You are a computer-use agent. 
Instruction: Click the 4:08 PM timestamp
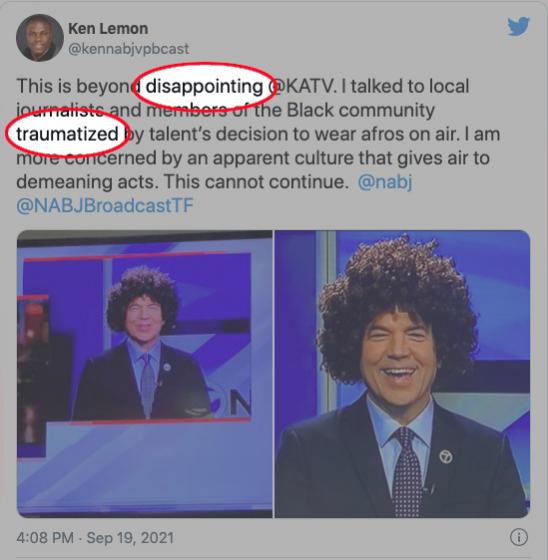pos(45,538)
